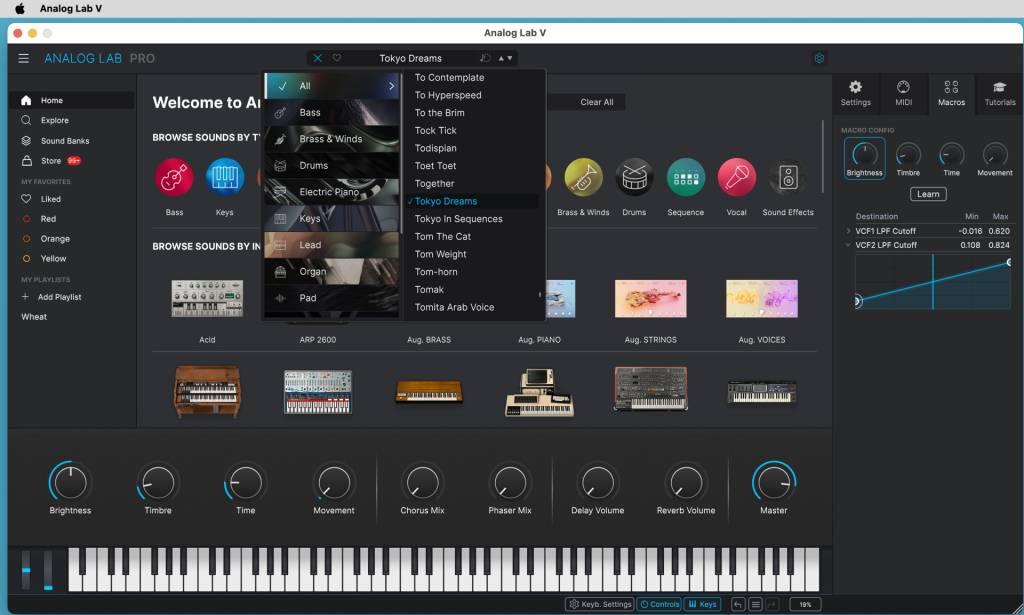This screenshot has width=1024, height=615.
Task: Open Keyb. Settings in bottom bar
Action: [600, 604]
